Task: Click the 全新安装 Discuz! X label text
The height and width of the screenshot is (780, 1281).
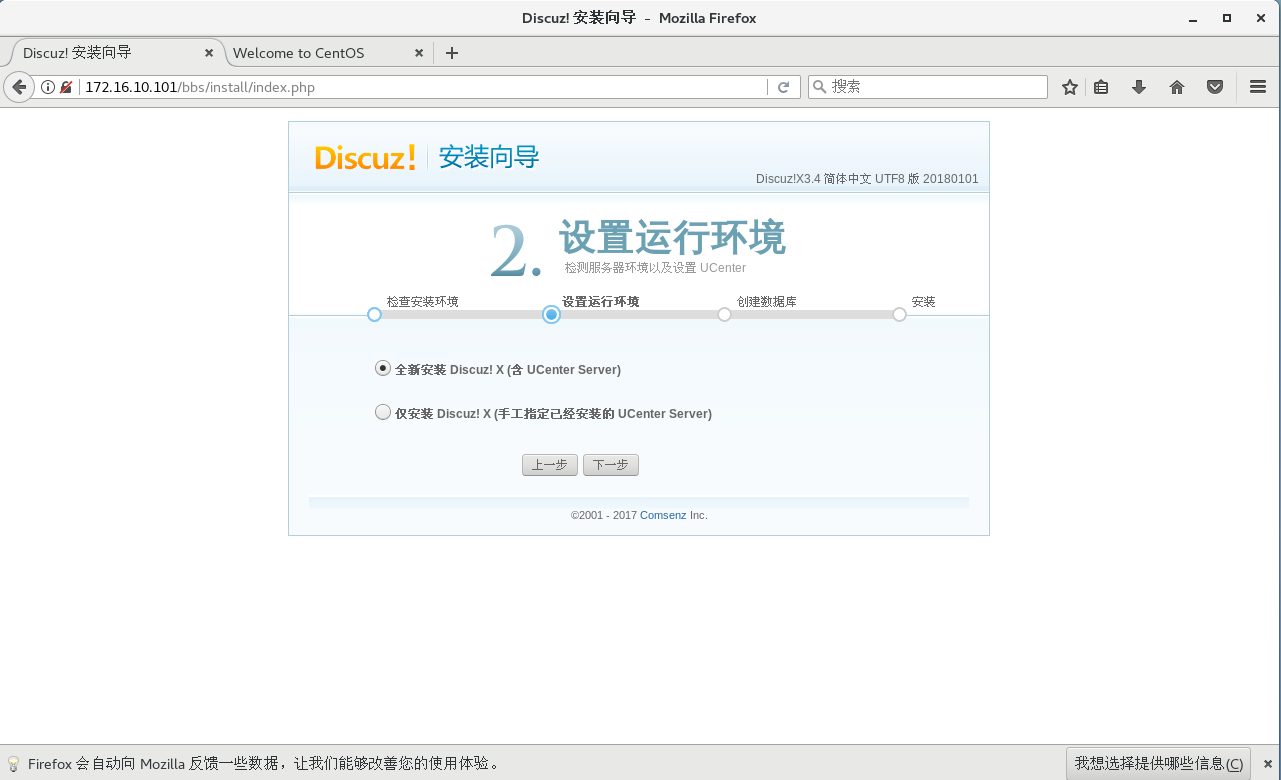Action: (x=508, y=370)
